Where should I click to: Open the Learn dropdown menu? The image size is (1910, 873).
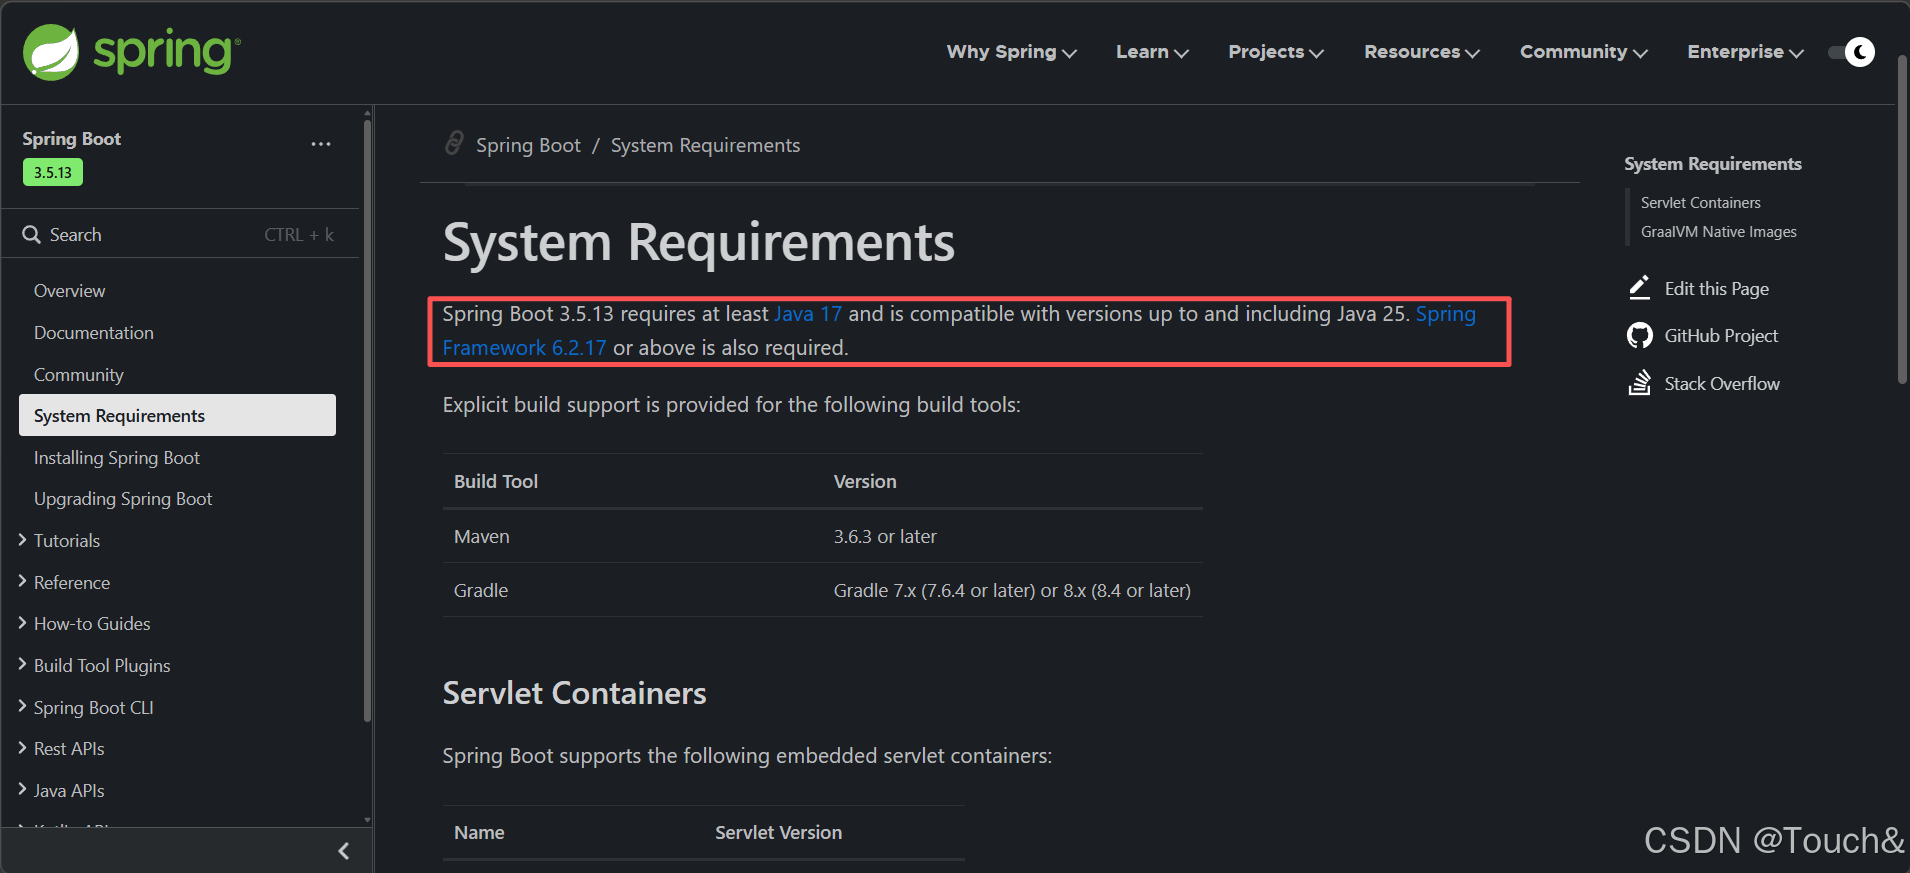click(x=1152, y=52)
